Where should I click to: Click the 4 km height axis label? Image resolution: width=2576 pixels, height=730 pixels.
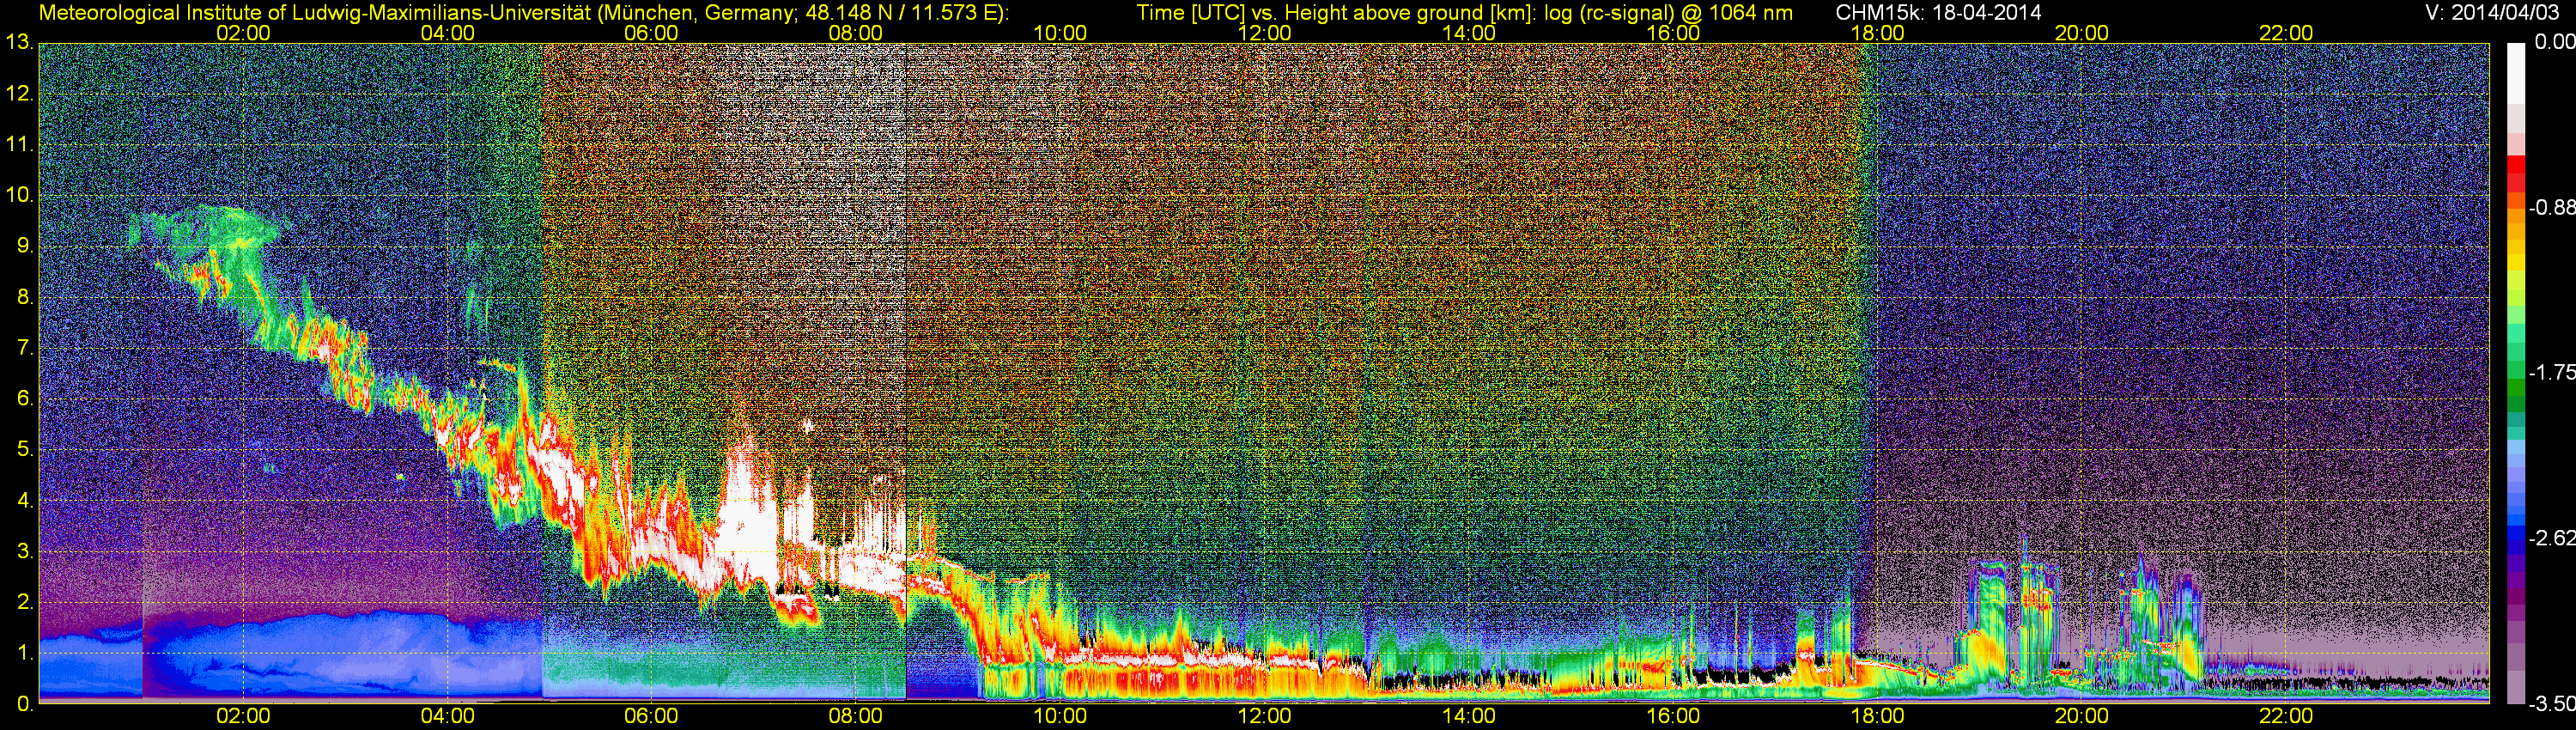[x=25, y=500]
